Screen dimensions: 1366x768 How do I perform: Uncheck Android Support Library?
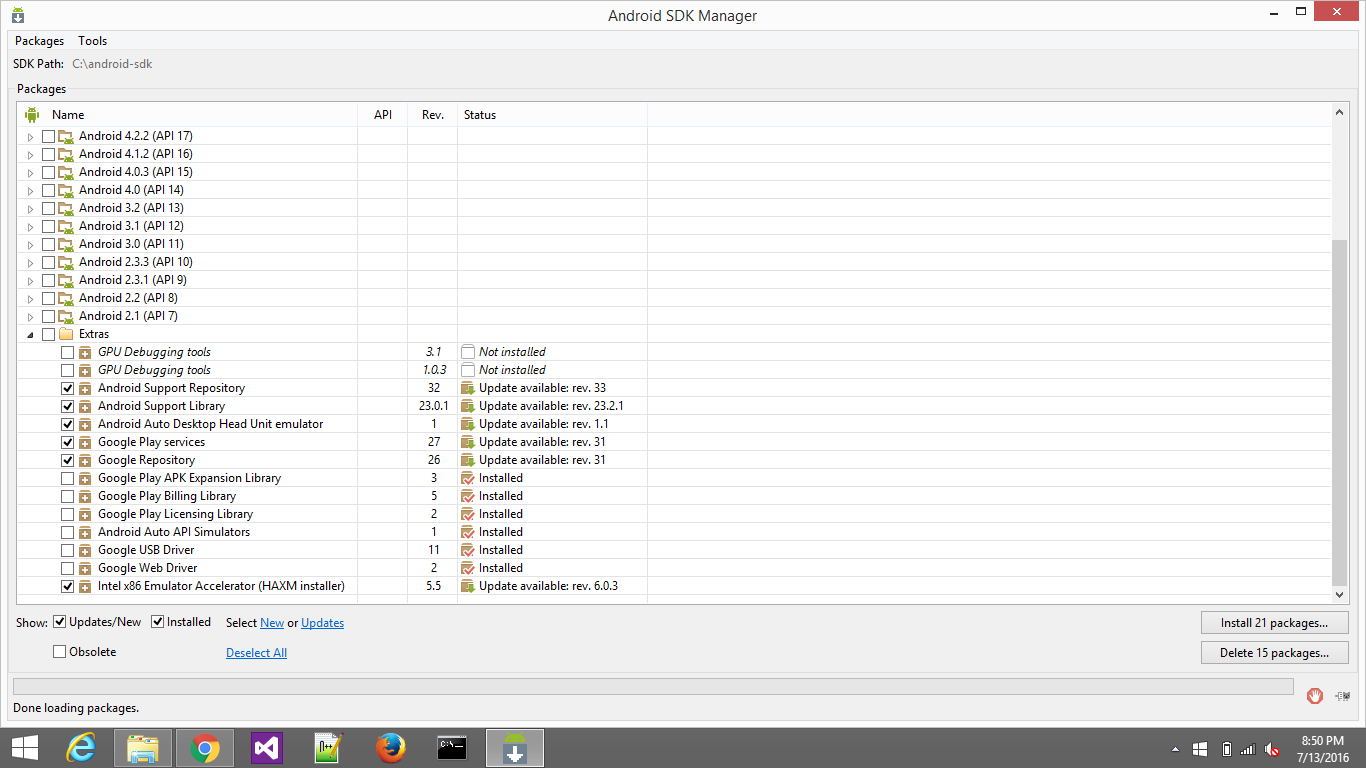[67, 406]
